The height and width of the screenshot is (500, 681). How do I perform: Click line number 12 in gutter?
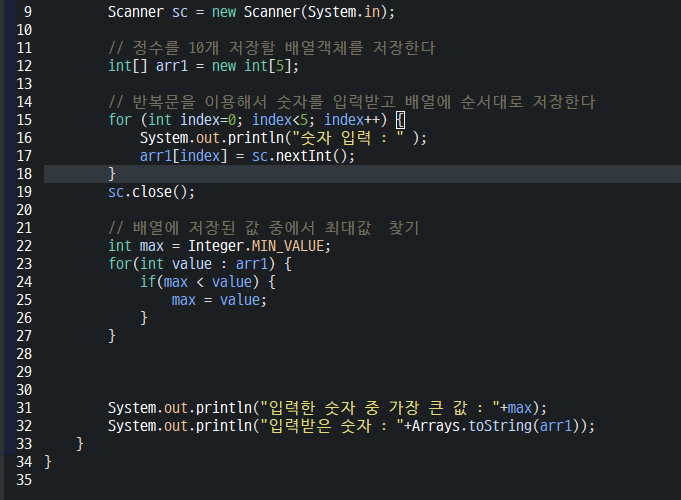click(x=24, y=66)
